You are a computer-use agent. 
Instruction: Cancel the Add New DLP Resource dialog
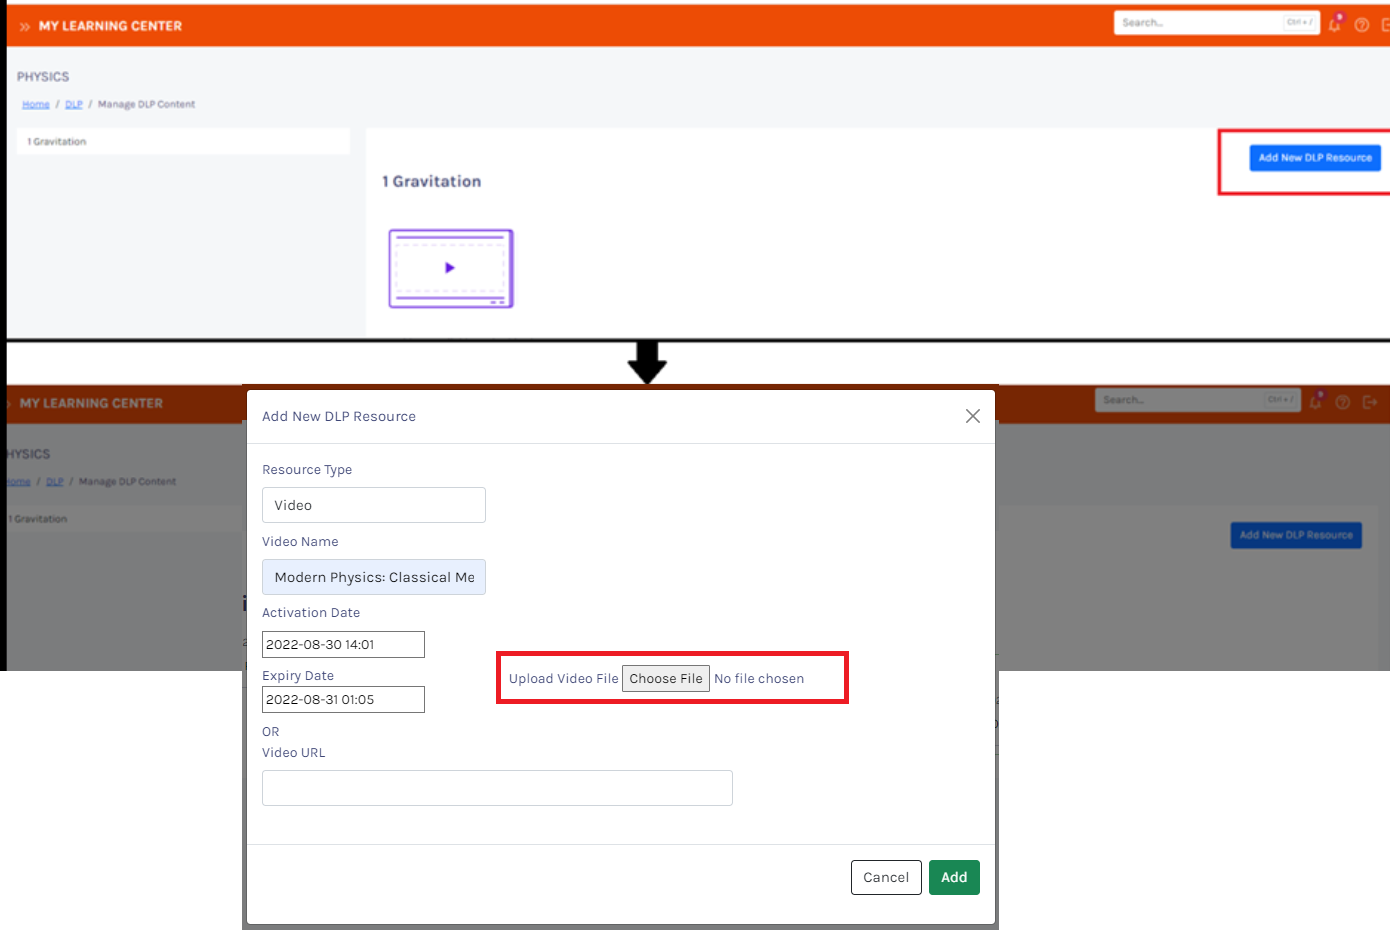(x=885, y=877)
